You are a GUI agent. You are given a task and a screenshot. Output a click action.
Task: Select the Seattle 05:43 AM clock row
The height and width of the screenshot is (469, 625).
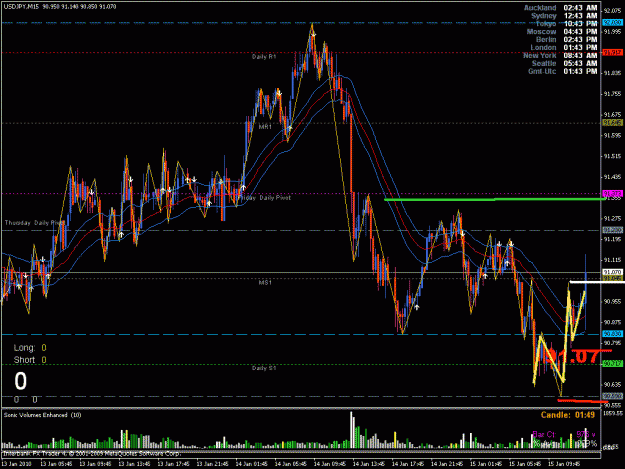564,63
